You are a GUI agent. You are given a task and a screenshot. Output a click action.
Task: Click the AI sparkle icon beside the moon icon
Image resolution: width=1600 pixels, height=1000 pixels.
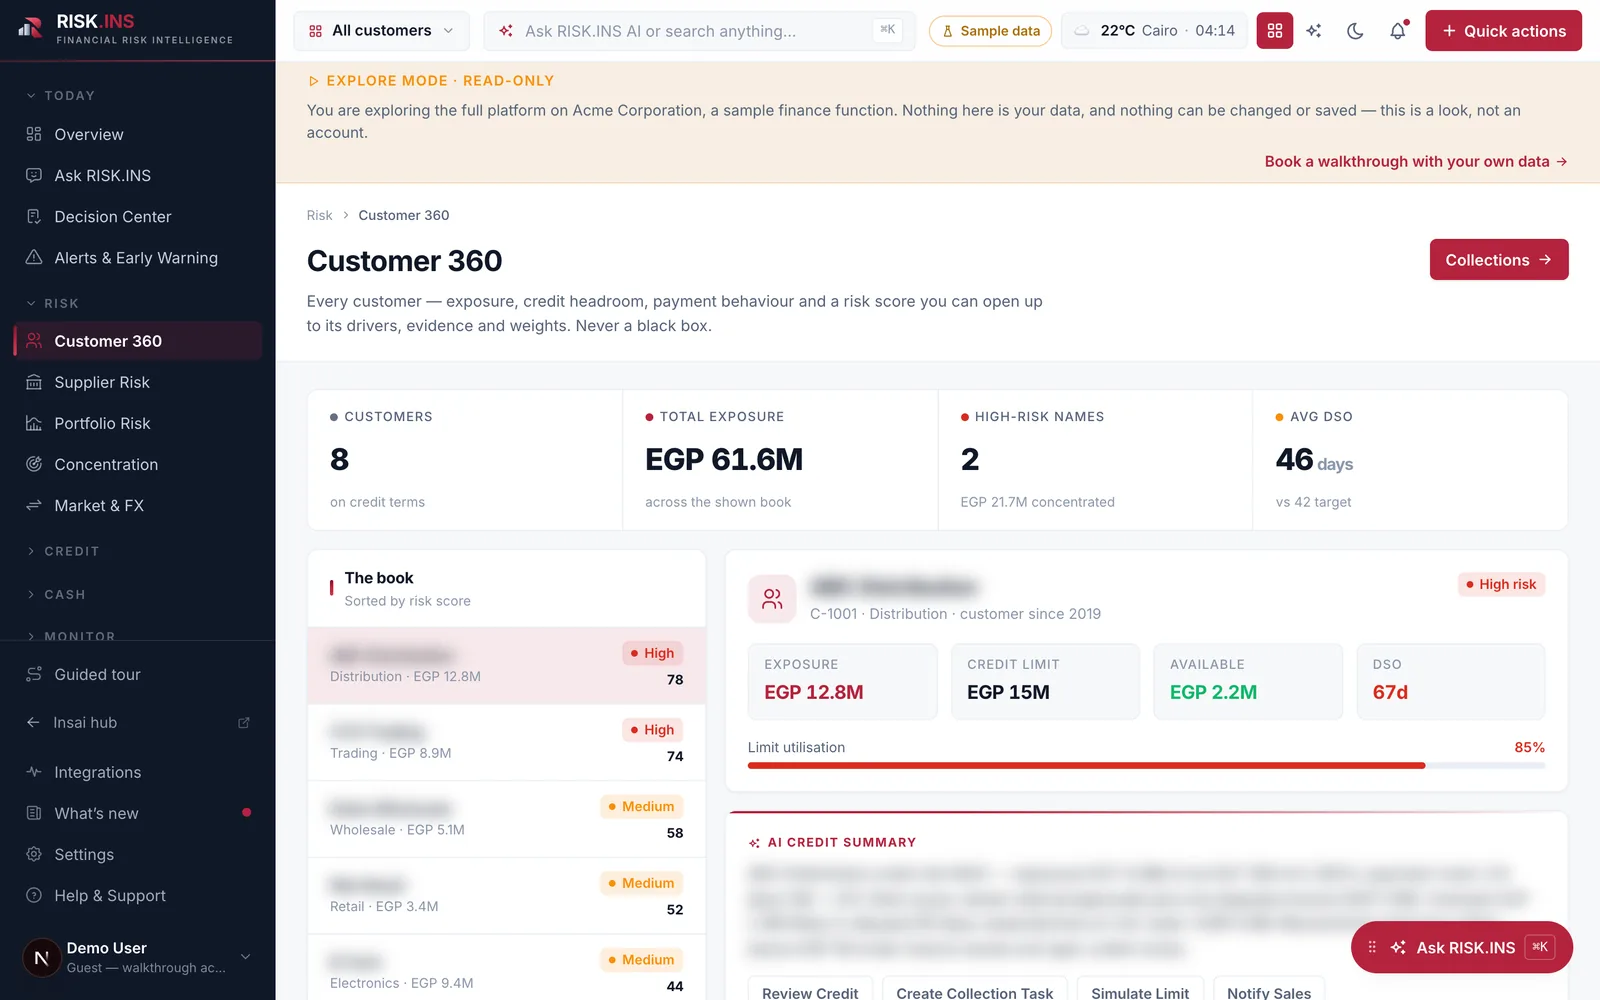tap(1314, 31)
